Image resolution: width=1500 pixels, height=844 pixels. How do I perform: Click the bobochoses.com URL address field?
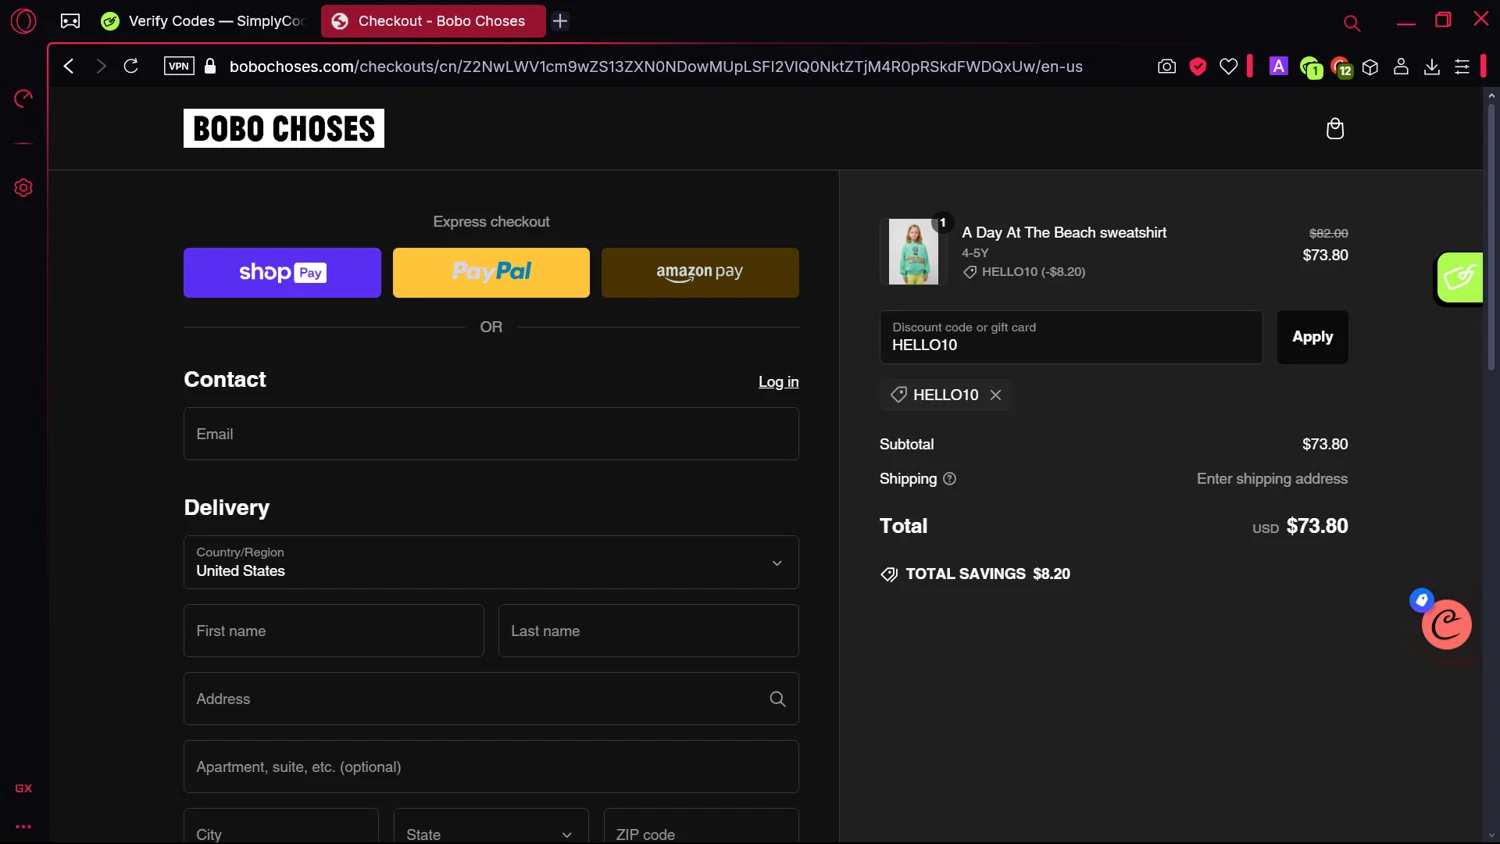656,66
